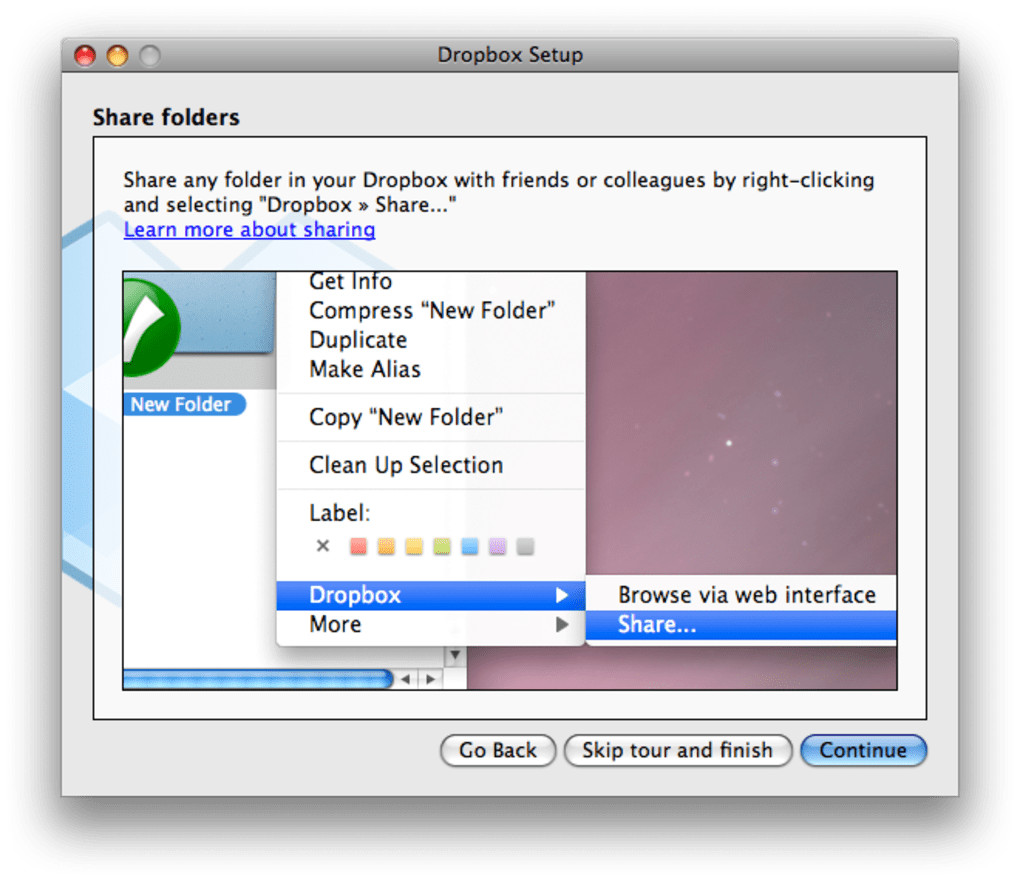Apply the green label color
Image resolution: width=1020 pixels, height=881 pixels.
pyautogui.click(x=442, y=547)
